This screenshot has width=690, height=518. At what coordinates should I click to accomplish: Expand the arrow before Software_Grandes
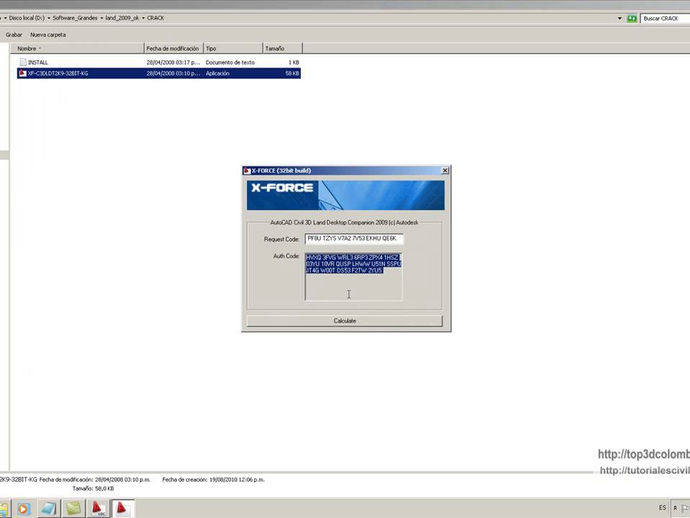click(49, 18)
